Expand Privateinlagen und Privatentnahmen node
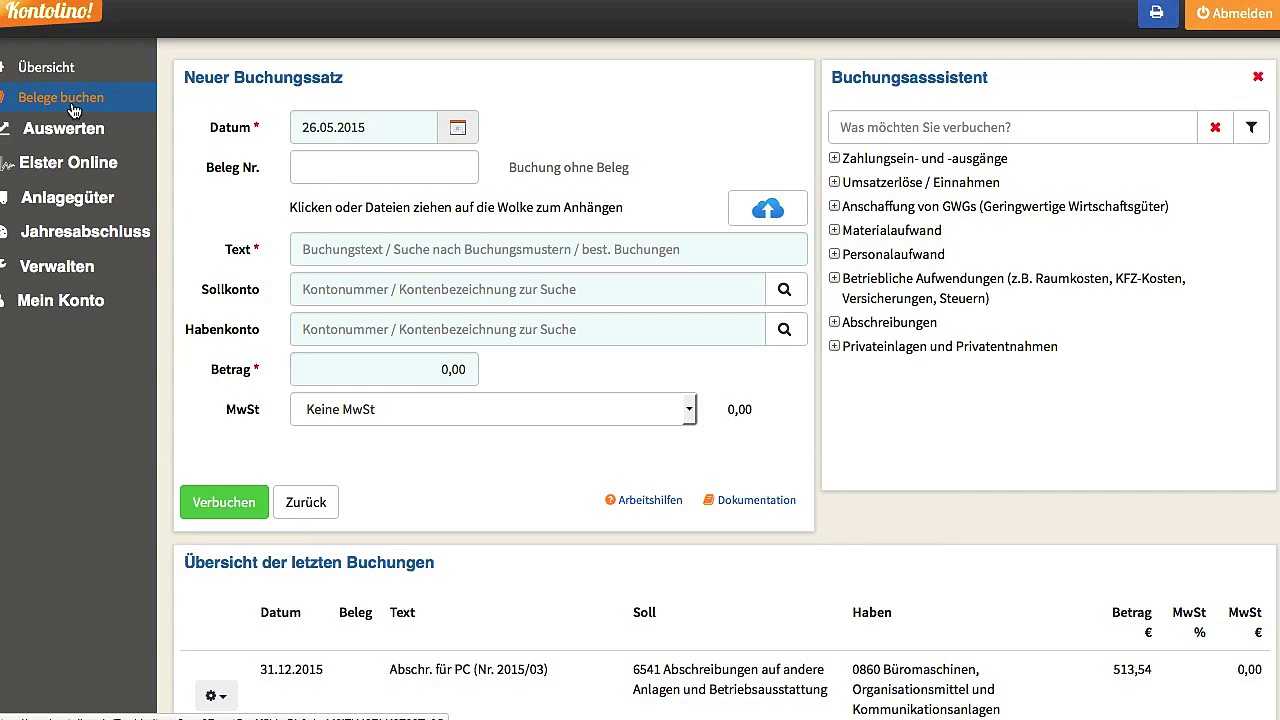Screen dimensions: 1280x720 pyautogui.click(x=834, y=346)
